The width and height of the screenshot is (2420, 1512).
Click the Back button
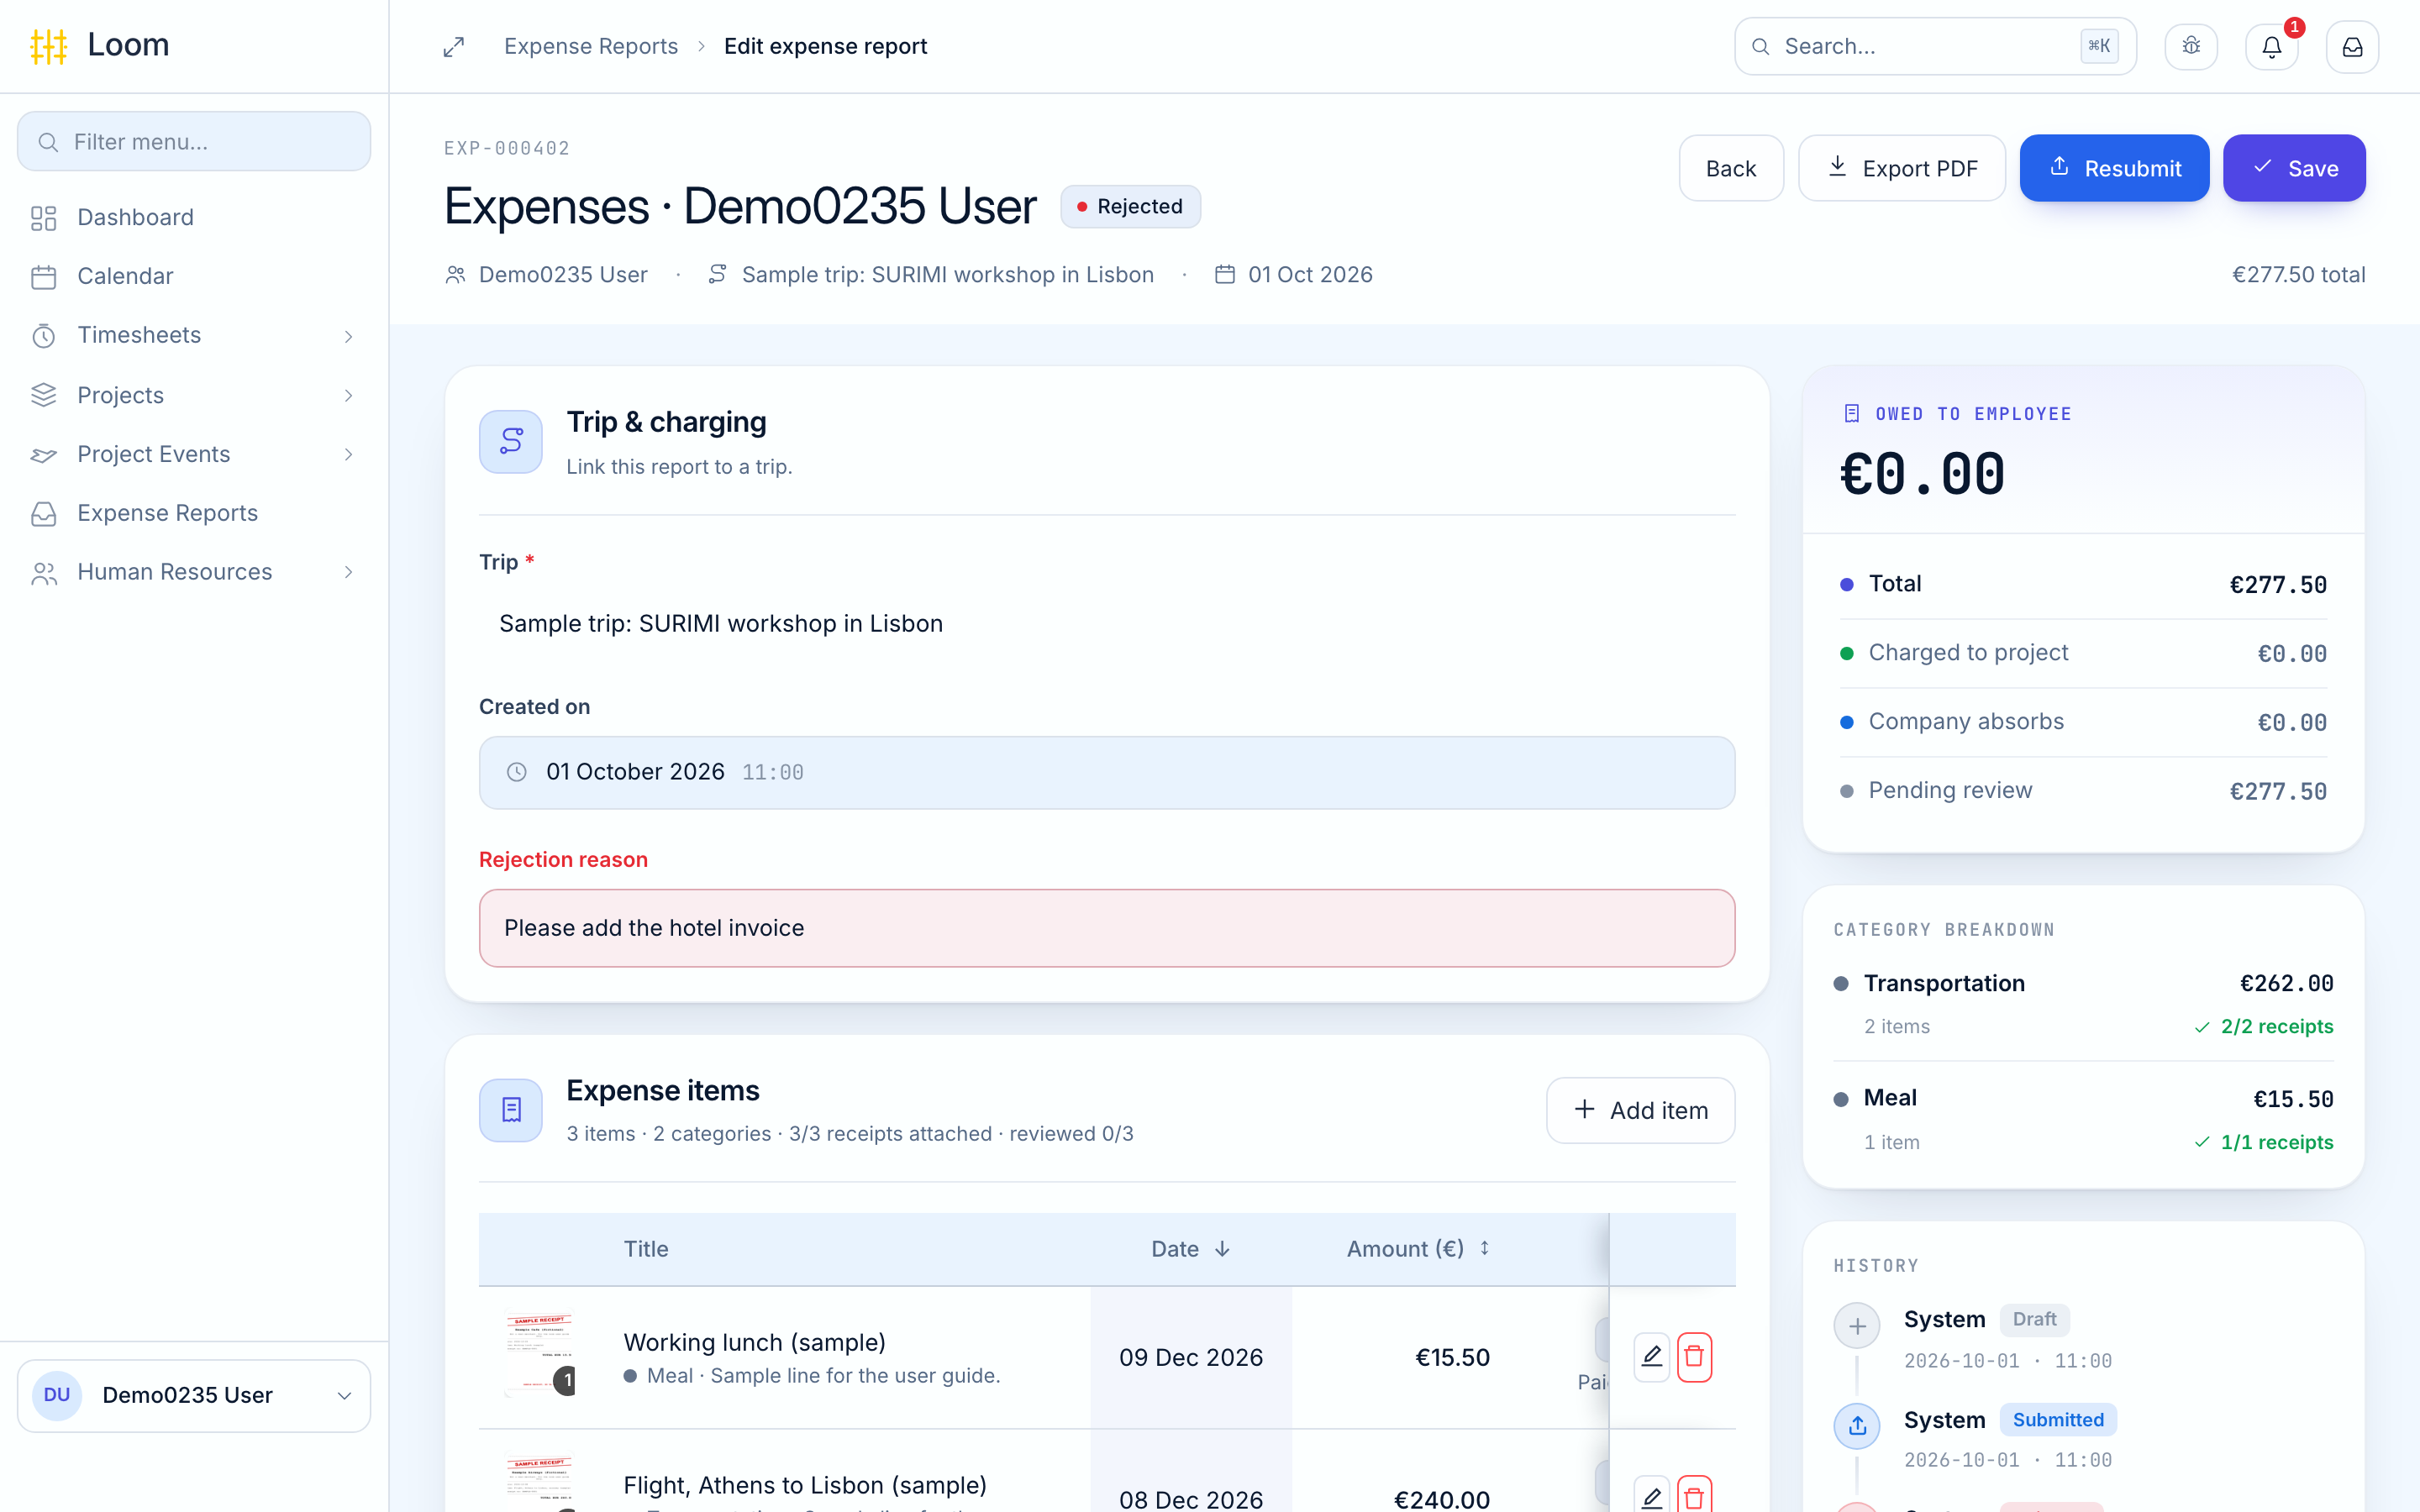pyautogui.click(x=1731, y=168)
